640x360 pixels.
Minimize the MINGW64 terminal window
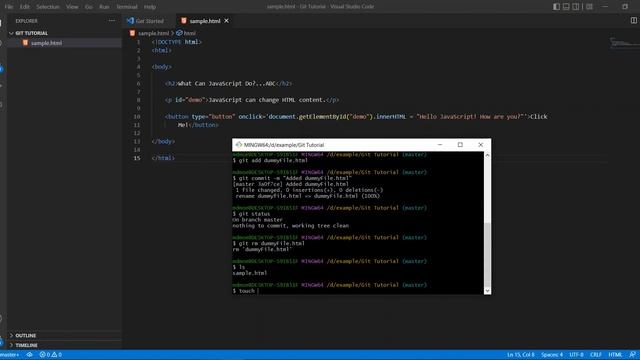click(440, 144)
